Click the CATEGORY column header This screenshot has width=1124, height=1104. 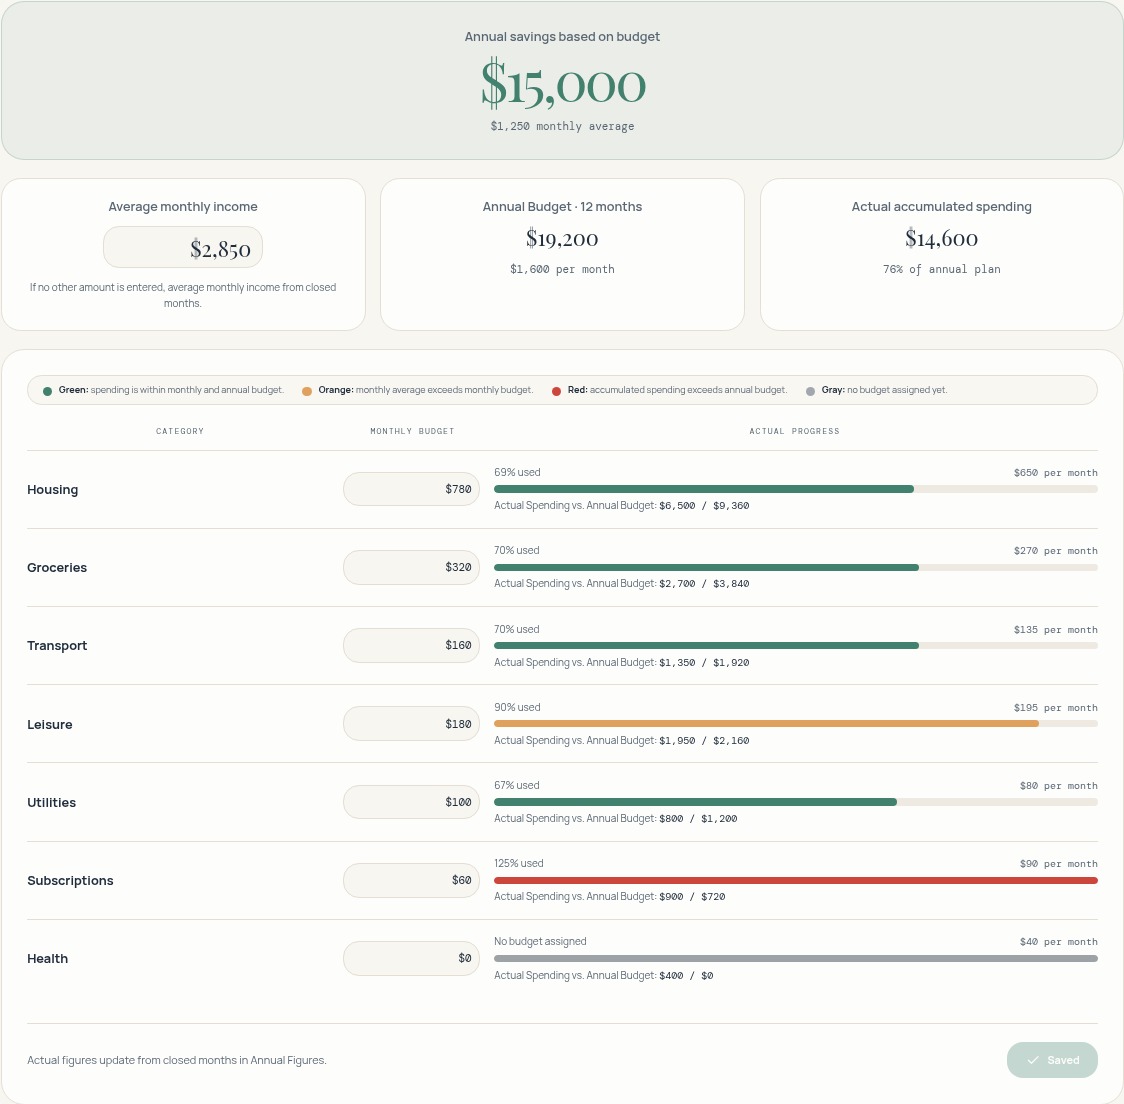tap(180, 432)
